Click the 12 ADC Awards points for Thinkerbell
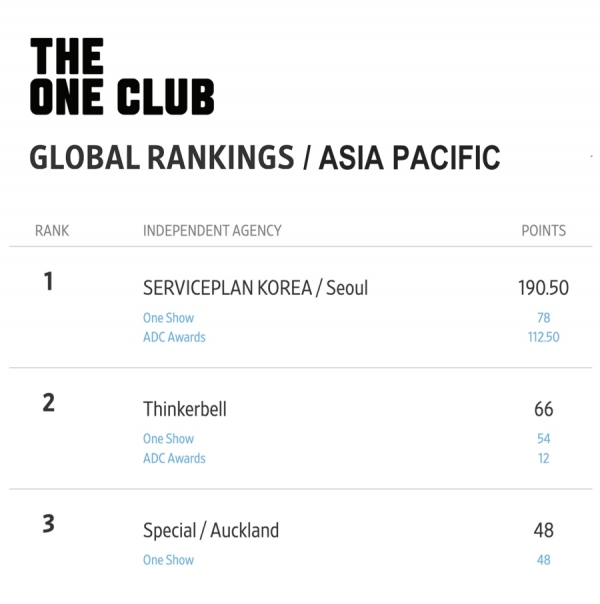 click(x=543, y=458)
